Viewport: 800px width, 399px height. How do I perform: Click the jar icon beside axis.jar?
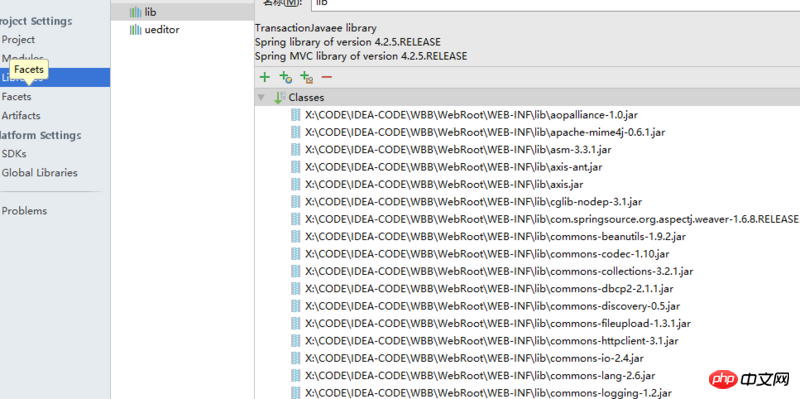point(295,184)
